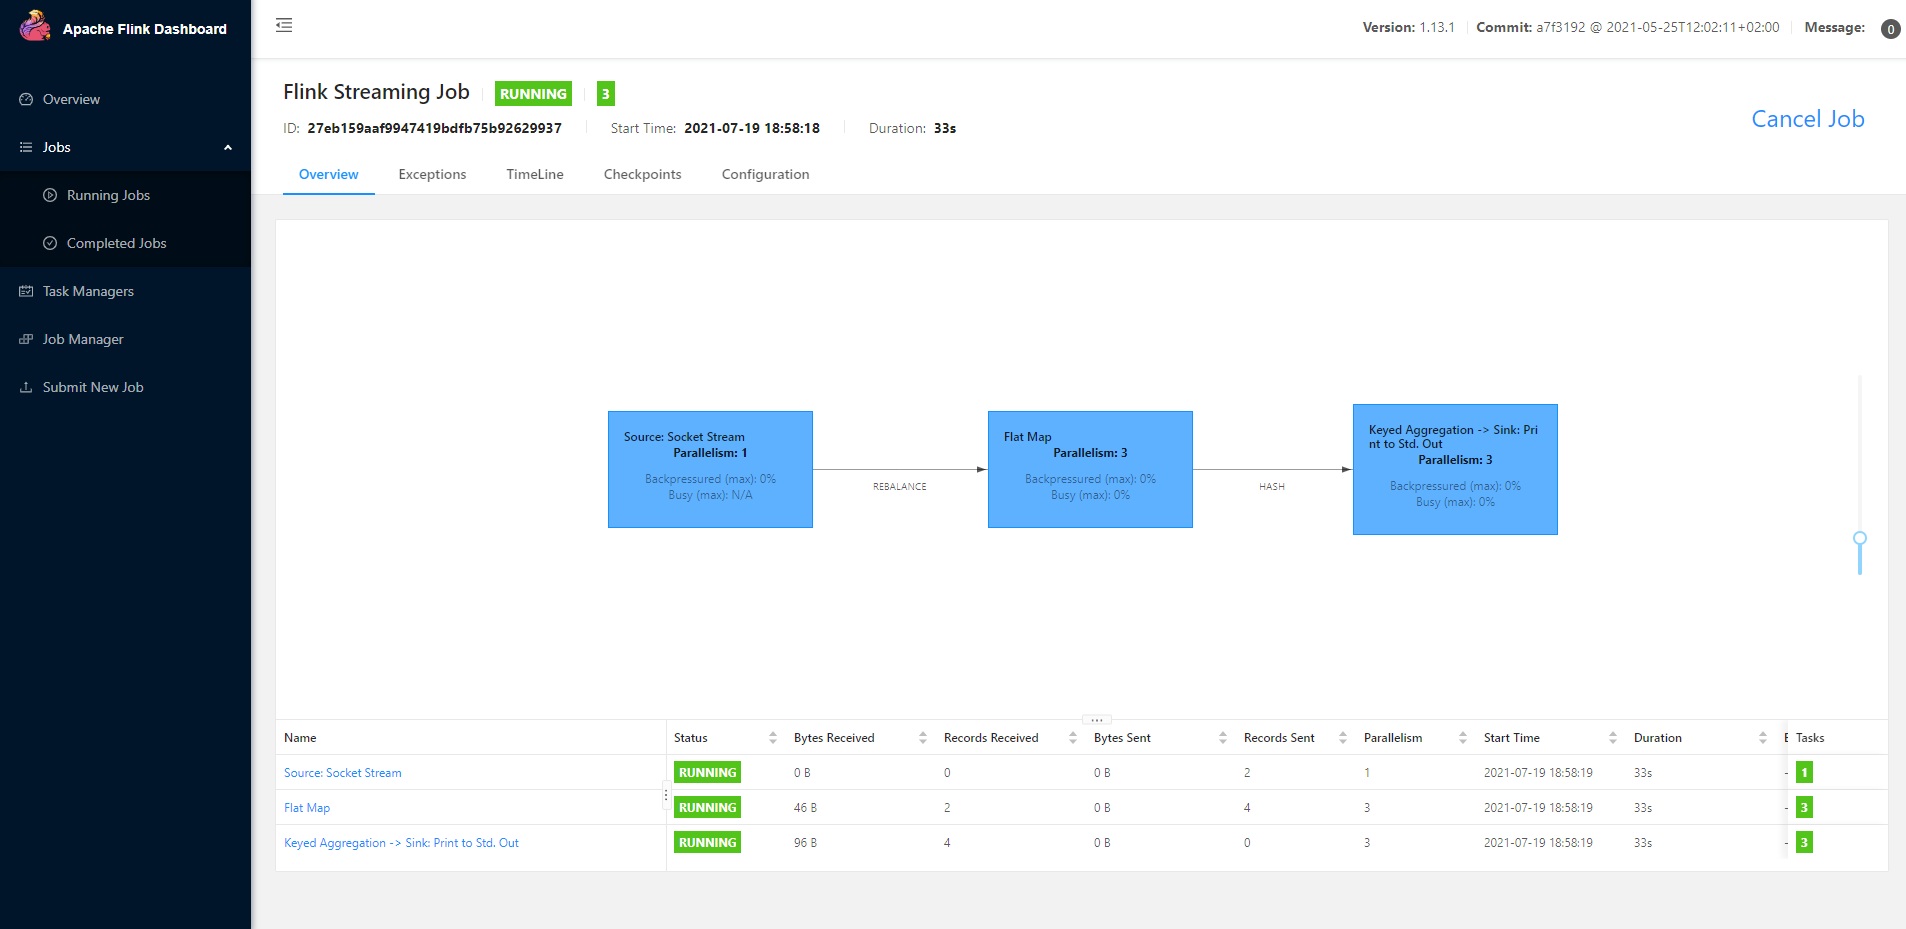
Task: Sort the table by Status
Action: coord(773,738)
